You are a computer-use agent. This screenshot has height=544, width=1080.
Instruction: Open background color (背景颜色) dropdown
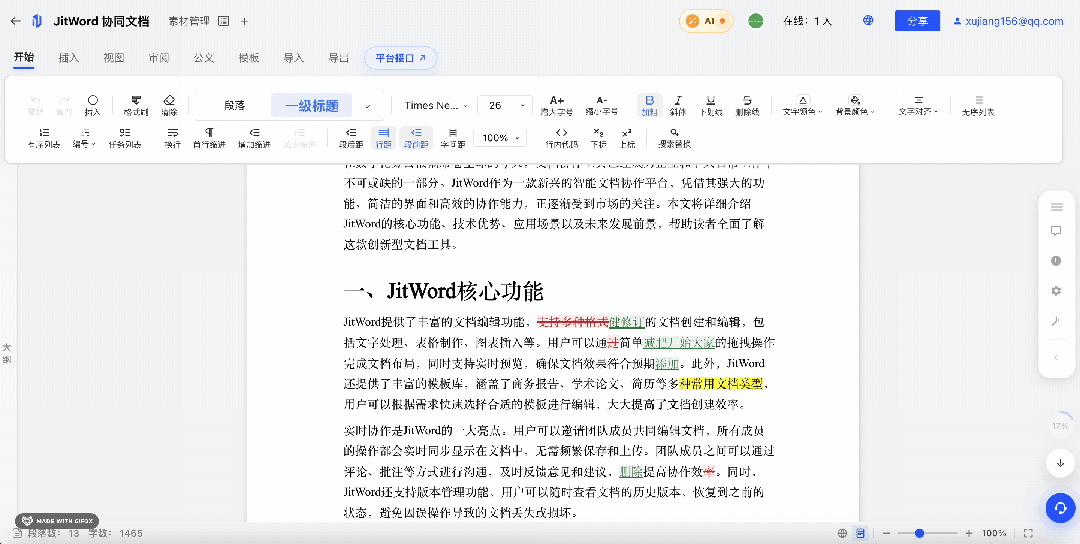(855, 105)
